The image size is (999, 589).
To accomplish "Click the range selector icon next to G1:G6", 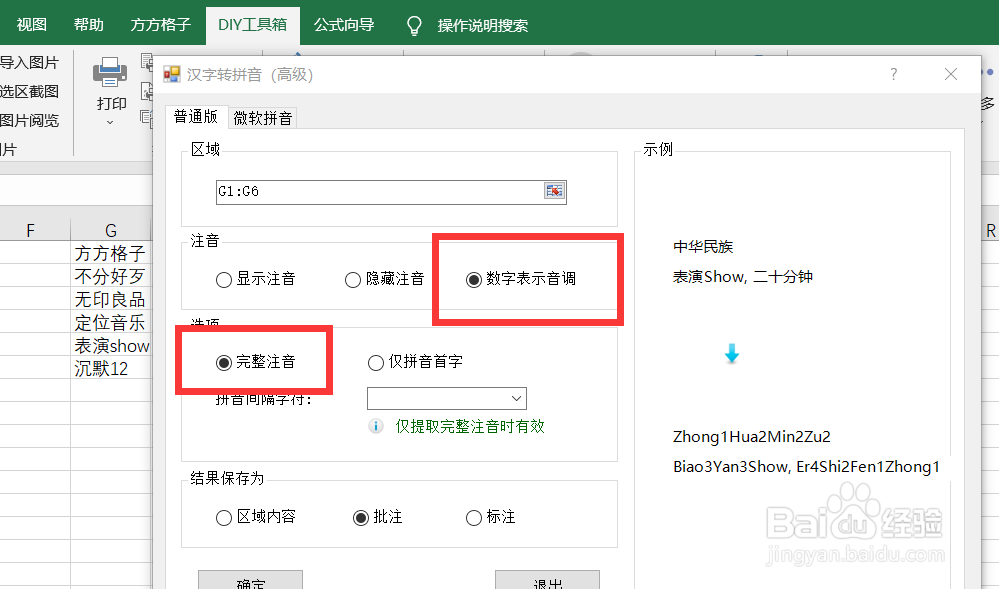I will point(556,191).
